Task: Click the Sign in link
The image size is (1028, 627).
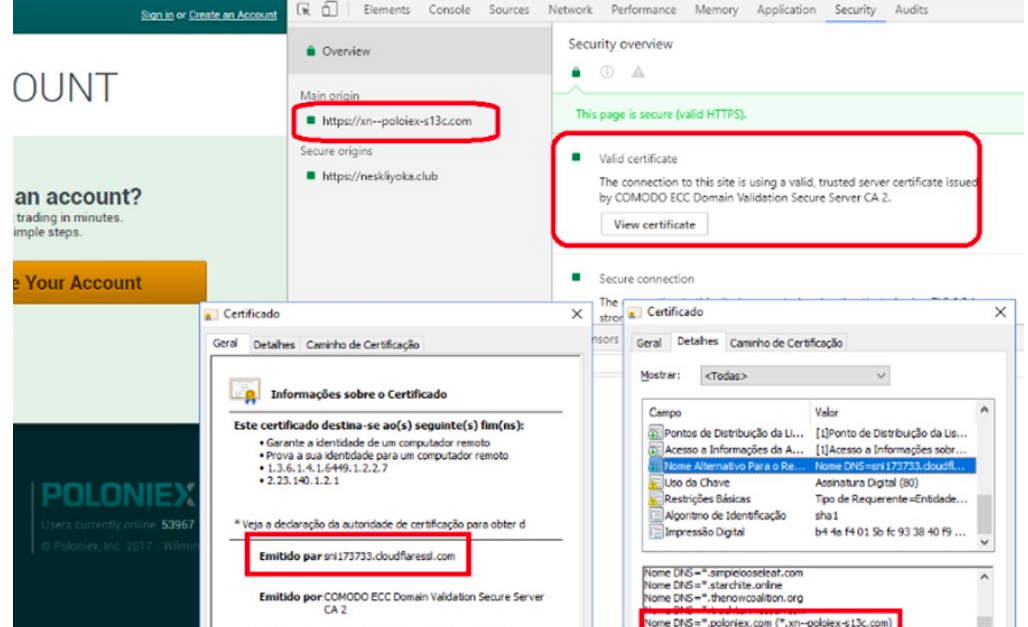Action: coord(157,14)
